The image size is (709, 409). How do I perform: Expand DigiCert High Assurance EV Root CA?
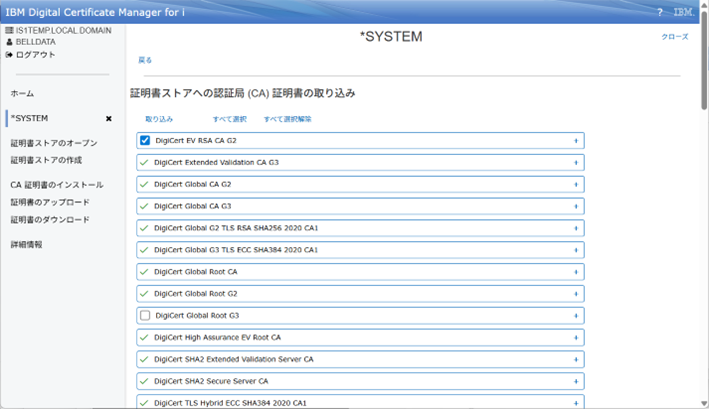click(x=576, y=337)
